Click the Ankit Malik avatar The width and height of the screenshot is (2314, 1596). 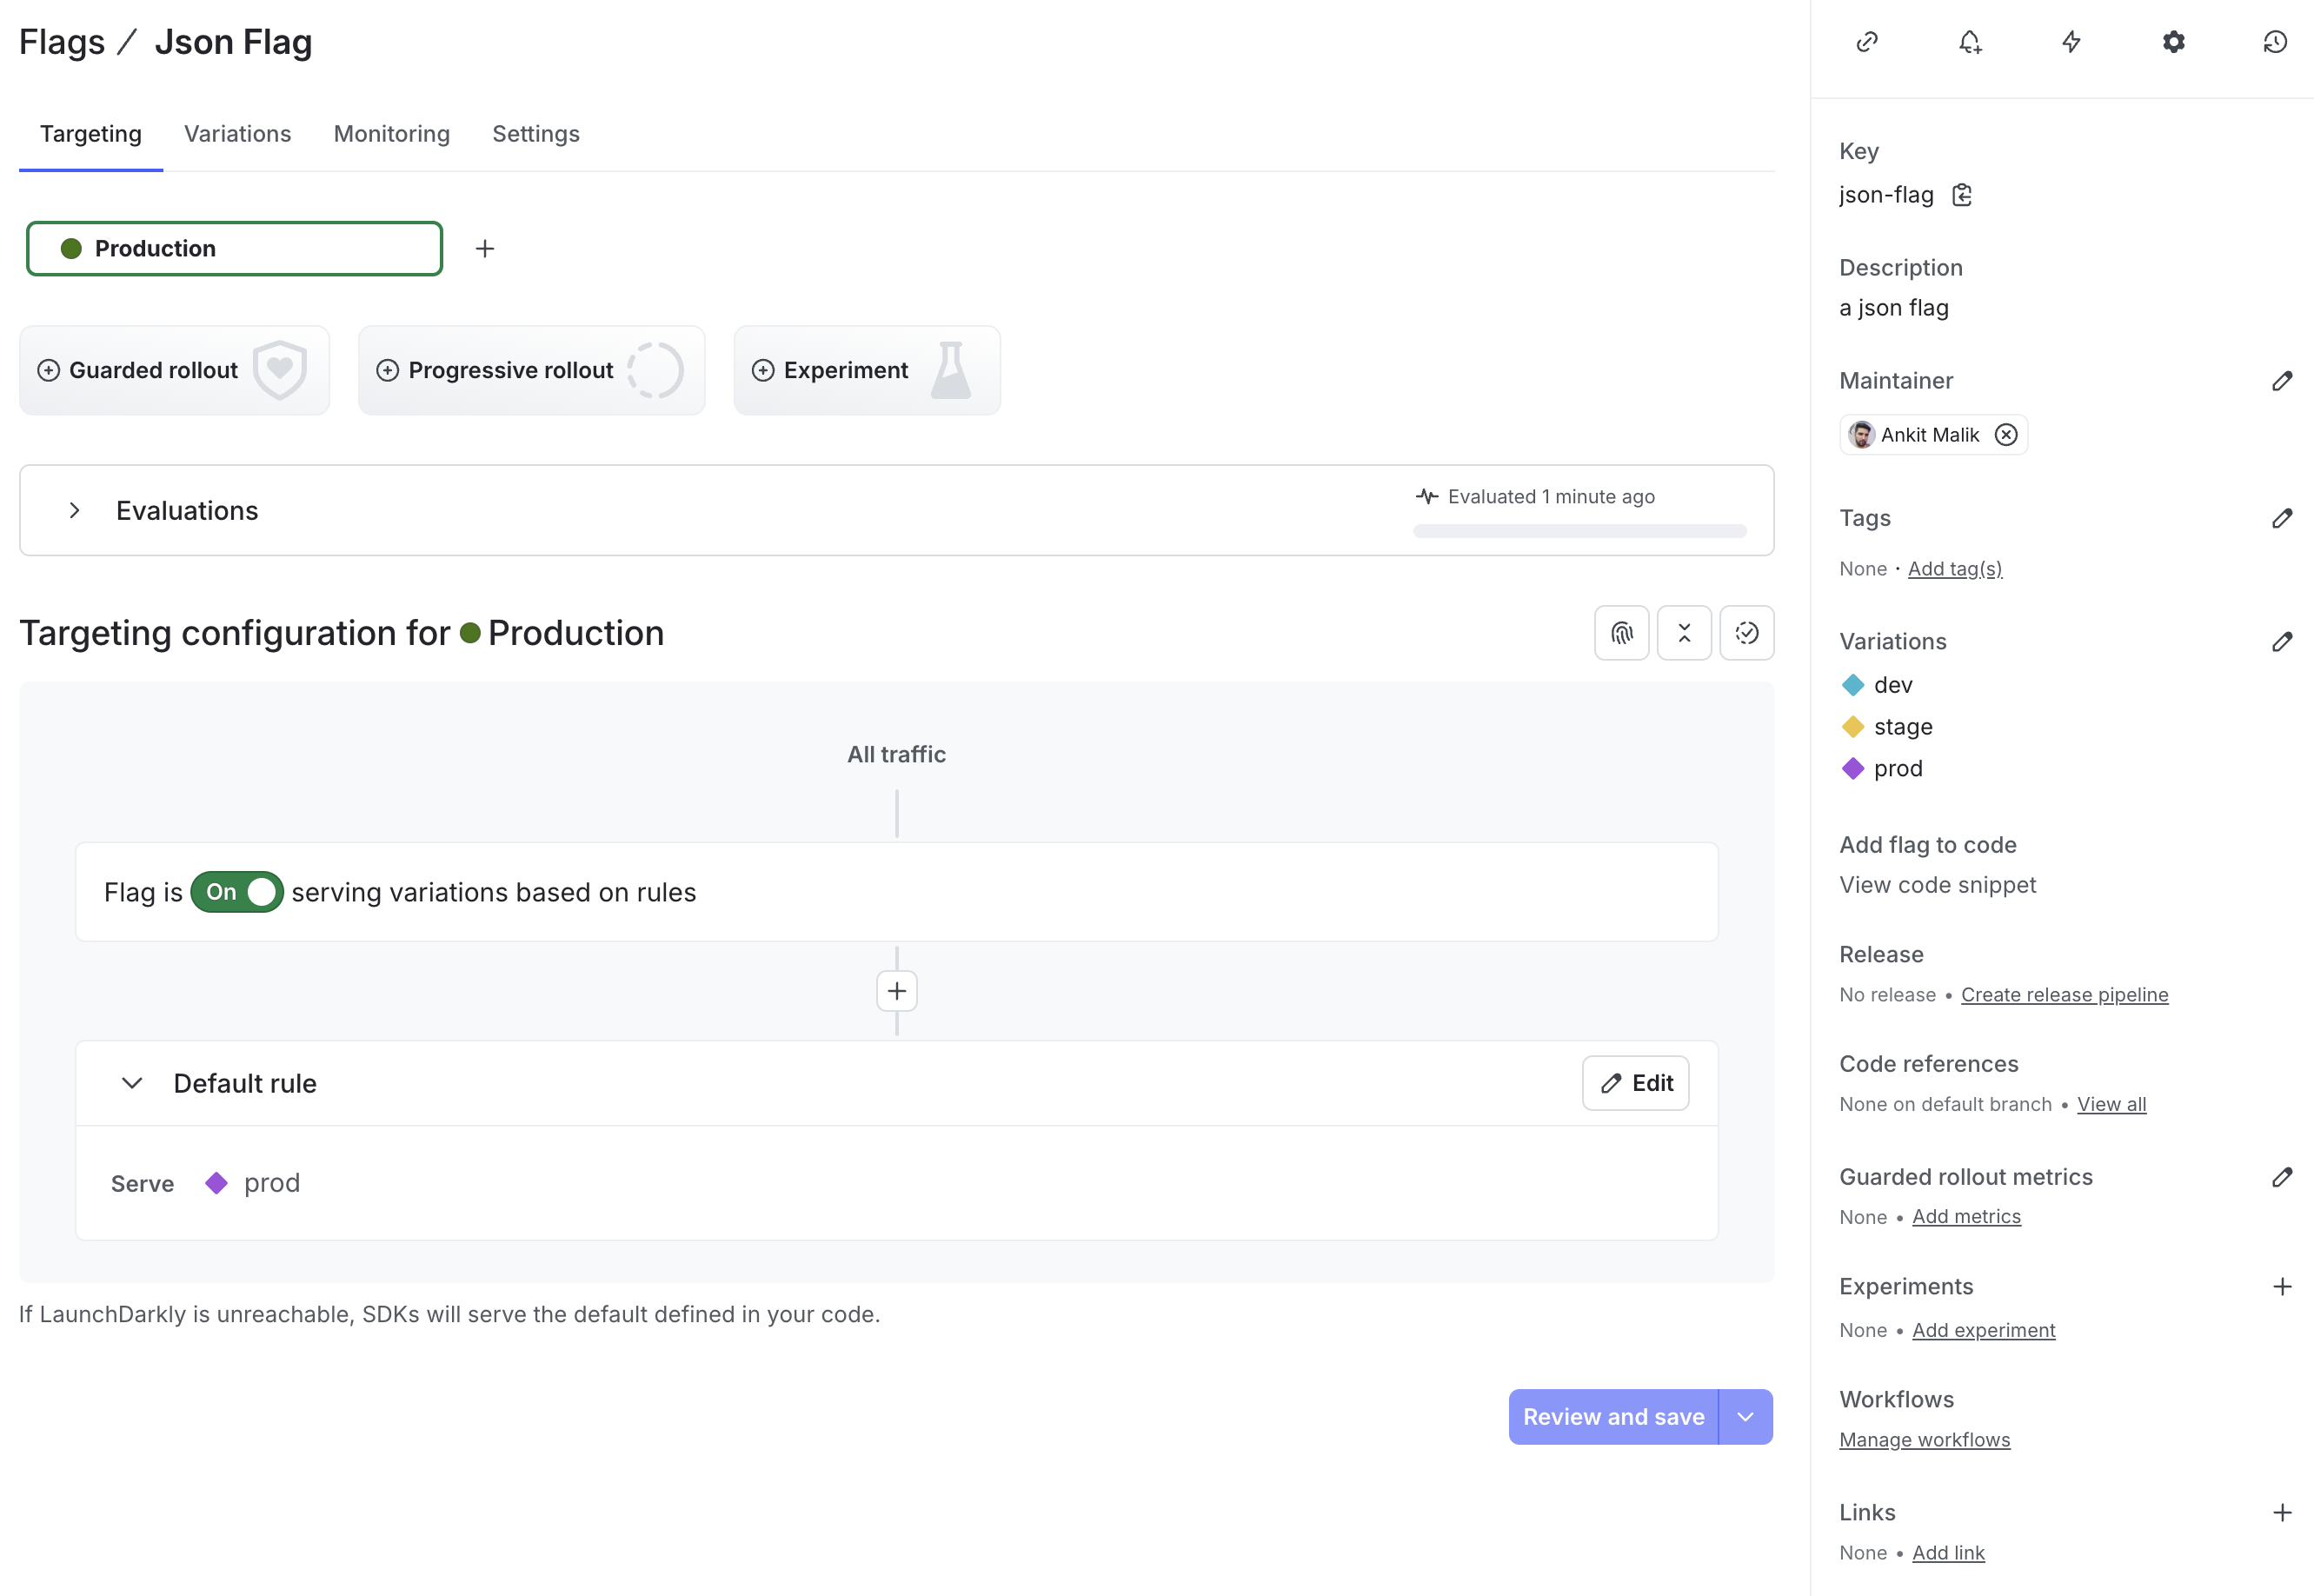tap(1861, 435)
